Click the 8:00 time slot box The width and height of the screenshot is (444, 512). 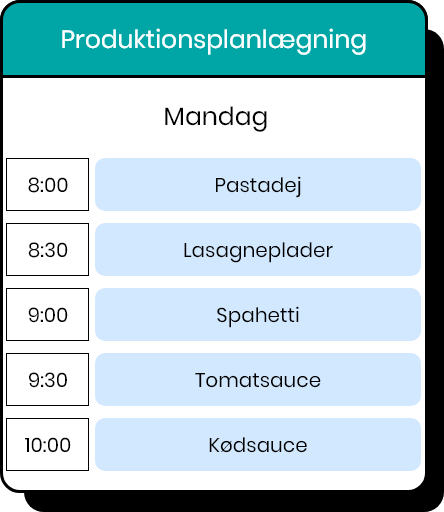(x=48, y=184)
